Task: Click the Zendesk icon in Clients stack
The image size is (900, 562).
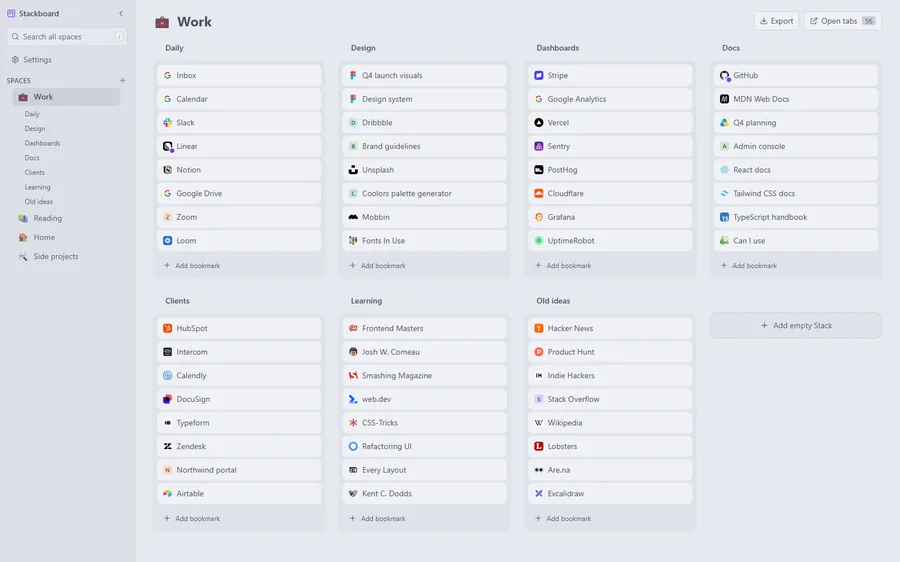Action: click(x=168, y=446)
